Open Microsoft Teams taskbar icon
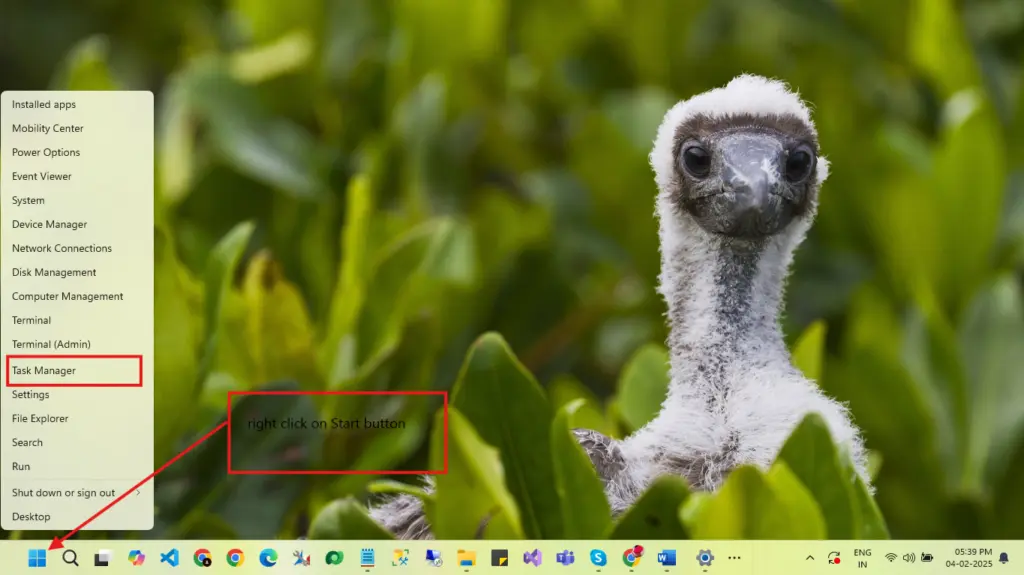1024x575 pixels. pyautogui.click(x=565, y=557)
